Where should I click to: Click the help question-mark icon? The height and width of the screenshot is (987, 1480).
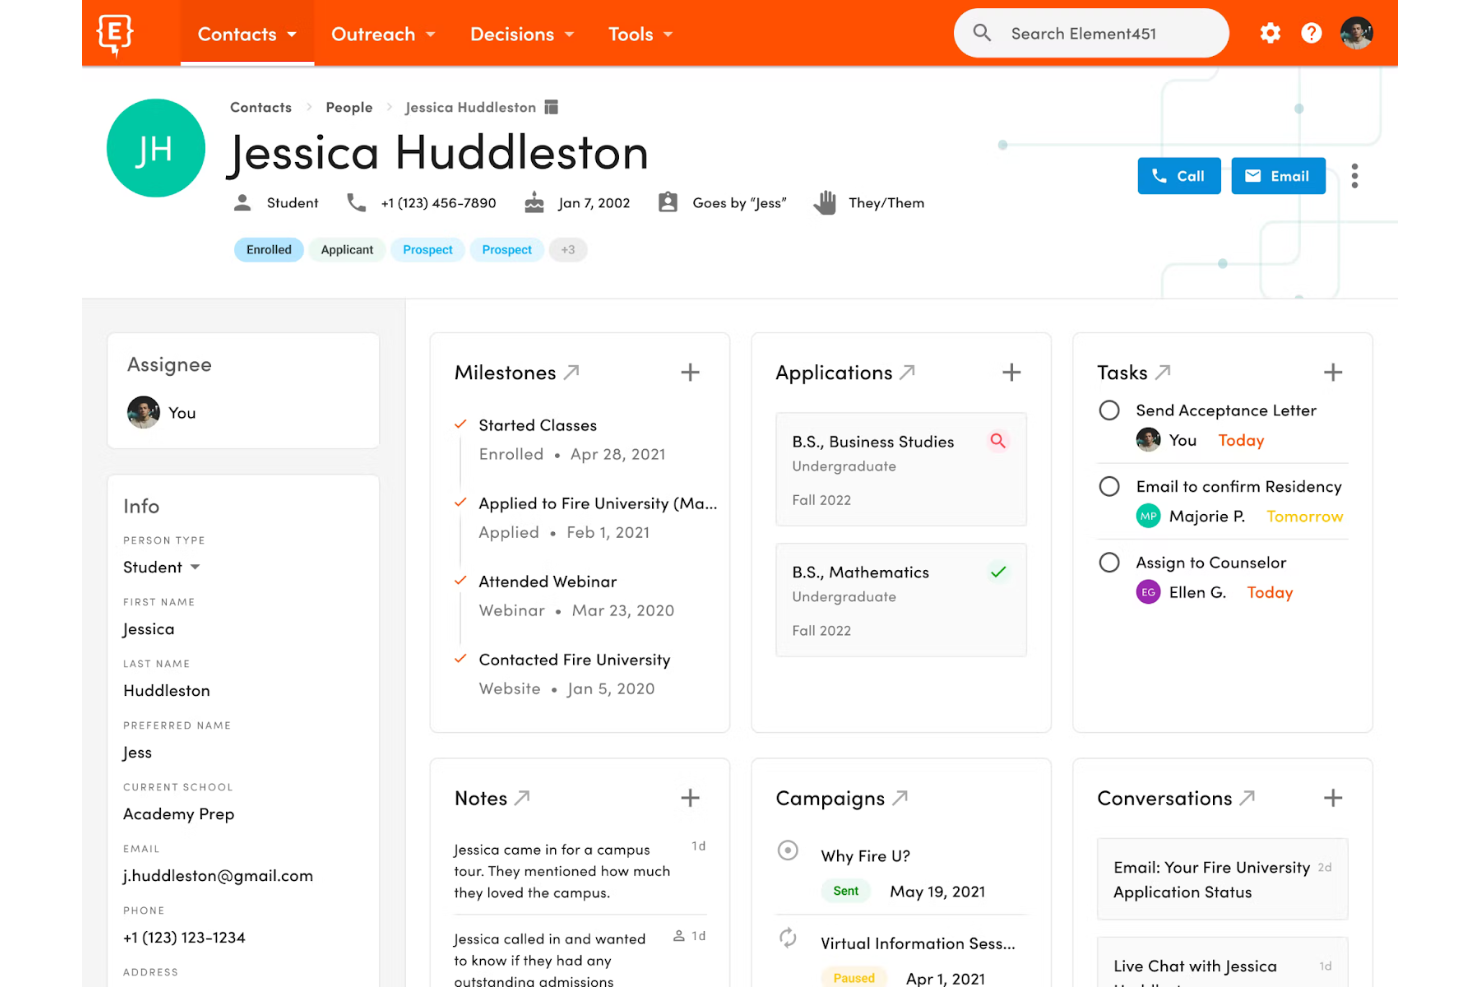point(1311,33)
